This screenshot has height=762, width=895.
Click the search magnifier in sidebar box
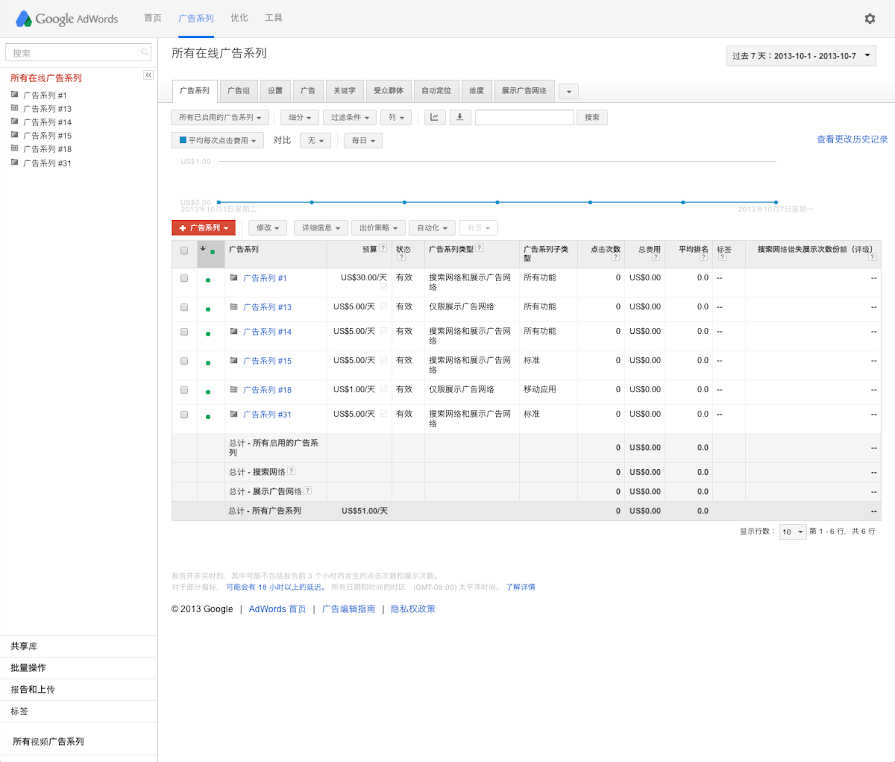(145, 53)
